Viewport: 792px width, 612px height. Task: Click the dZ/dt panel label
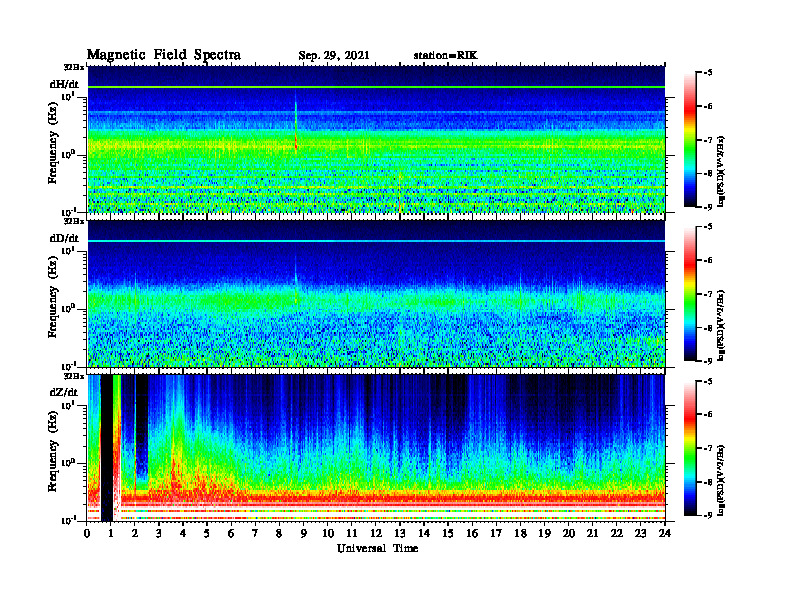(x=64, y=392)
